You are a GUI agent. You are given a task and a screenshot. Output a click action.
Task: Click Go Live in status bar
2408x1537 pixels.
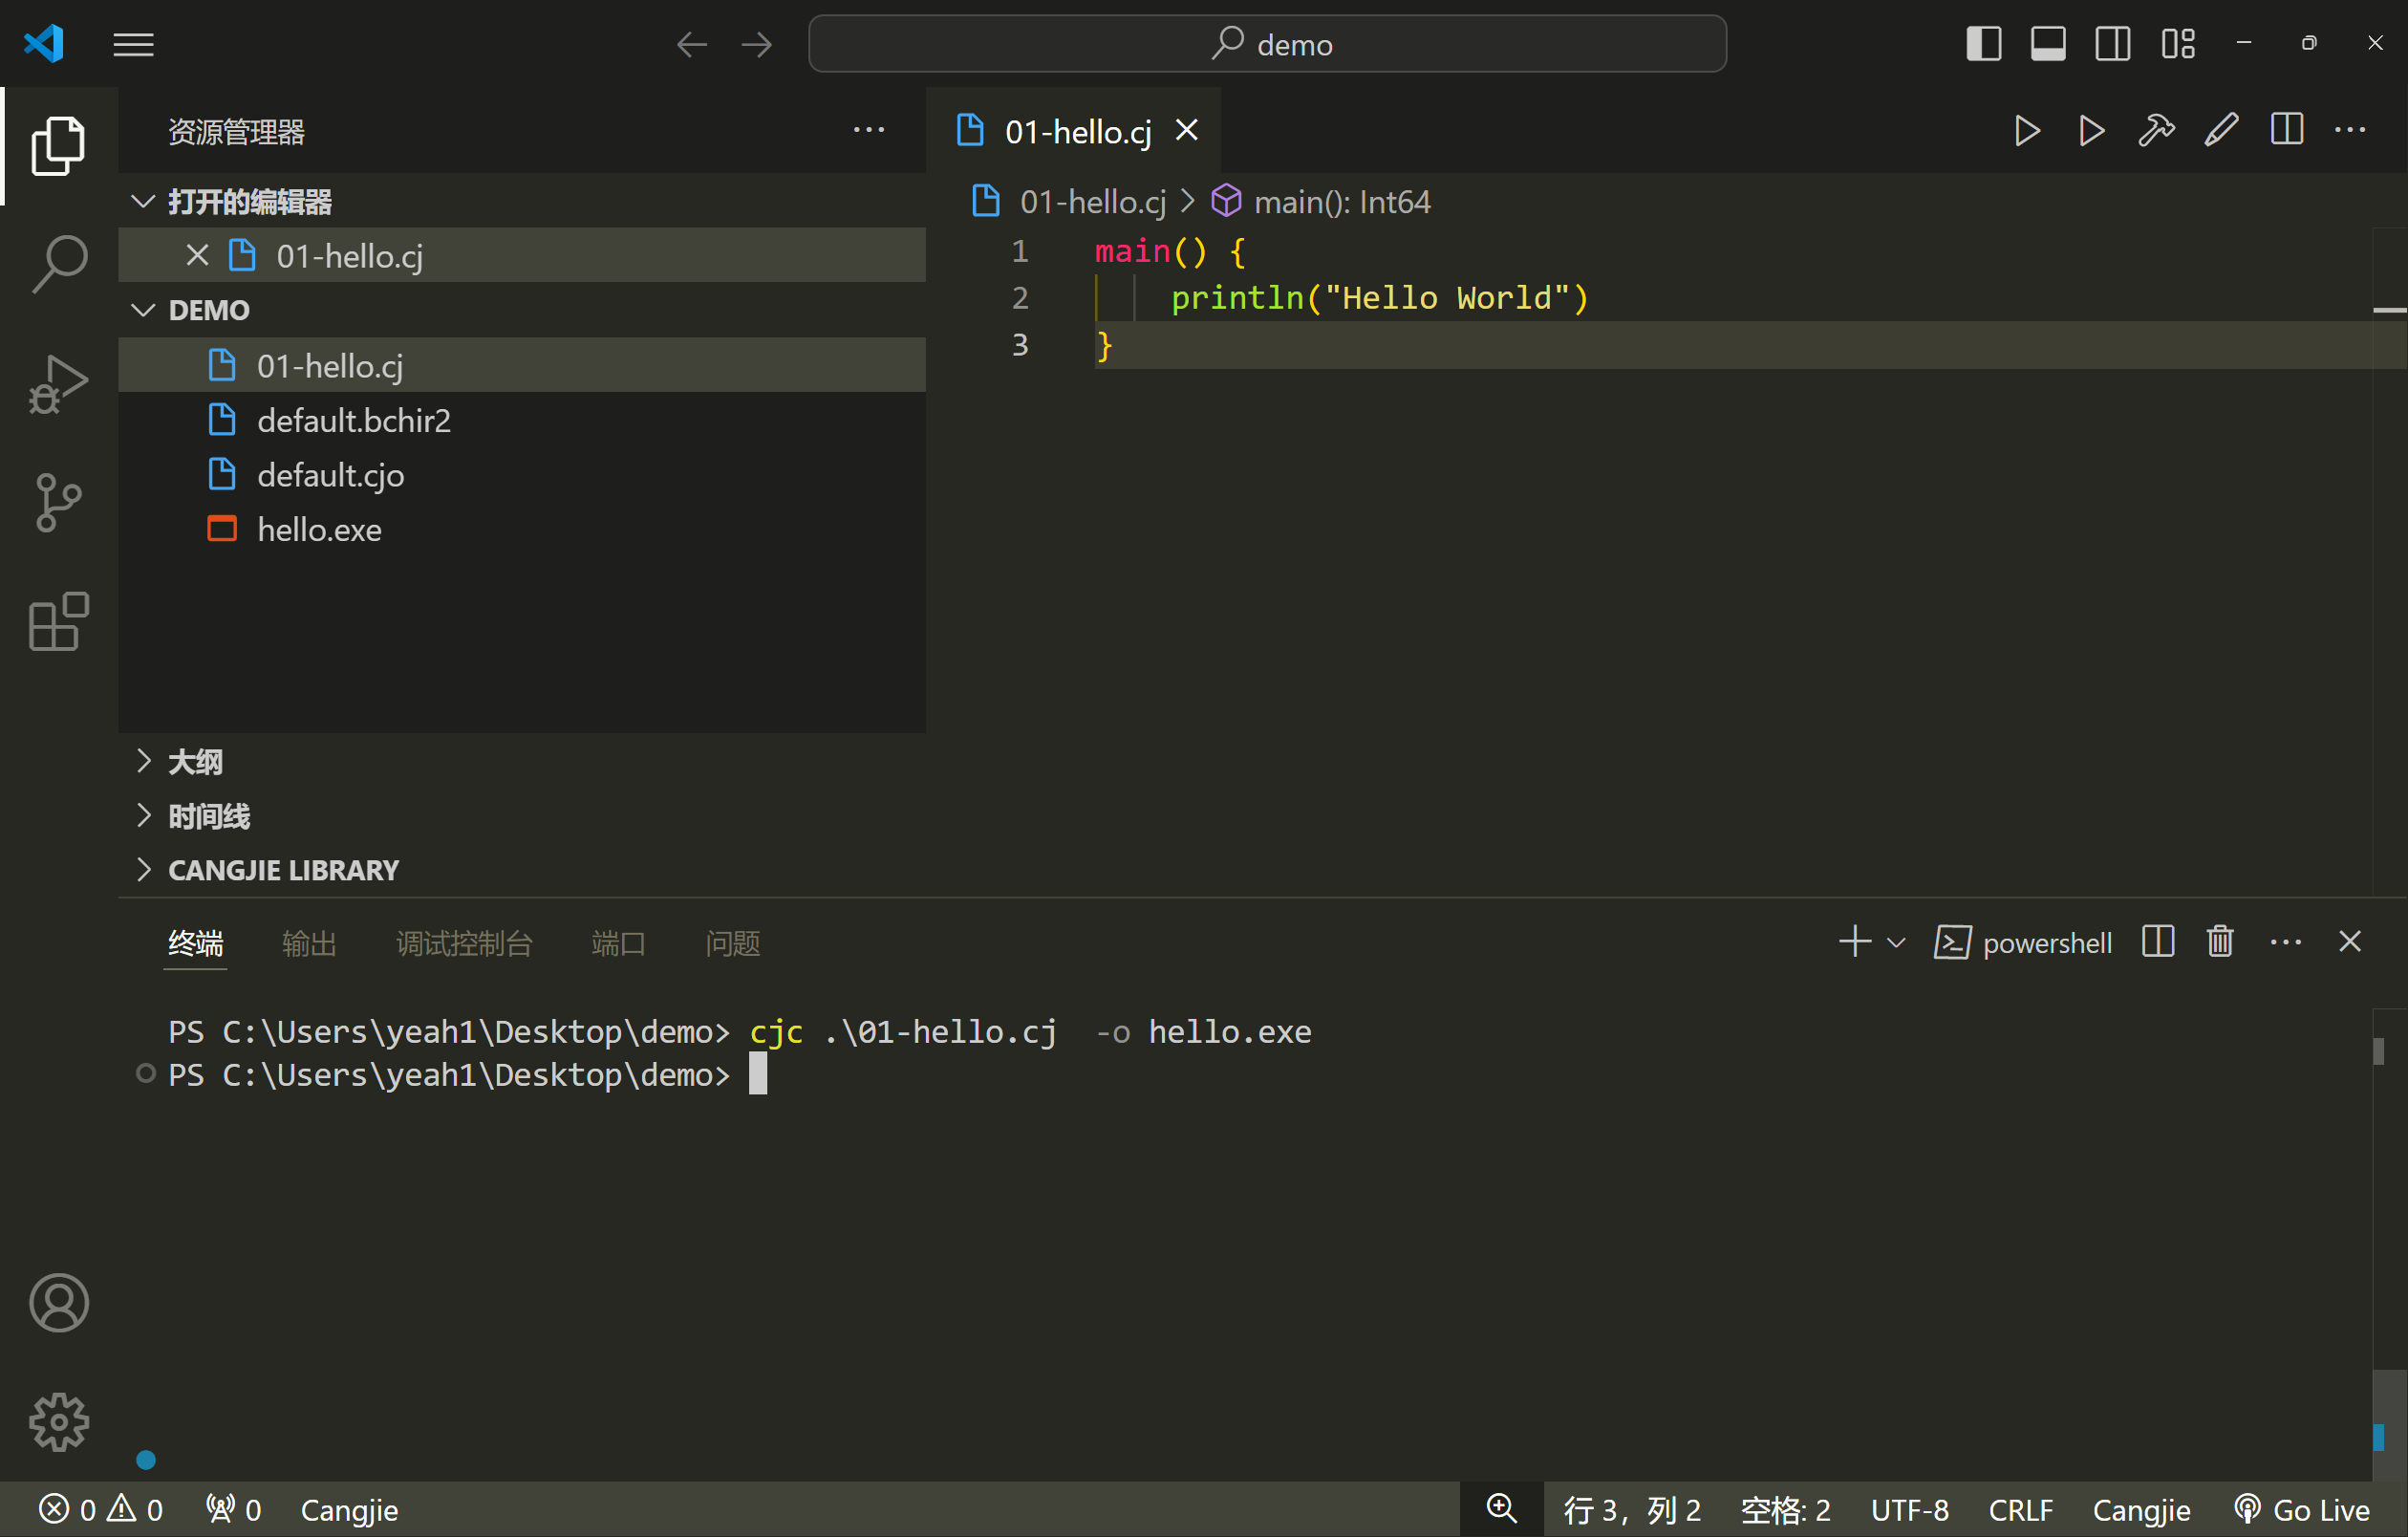click(x=2302, y=1509)
